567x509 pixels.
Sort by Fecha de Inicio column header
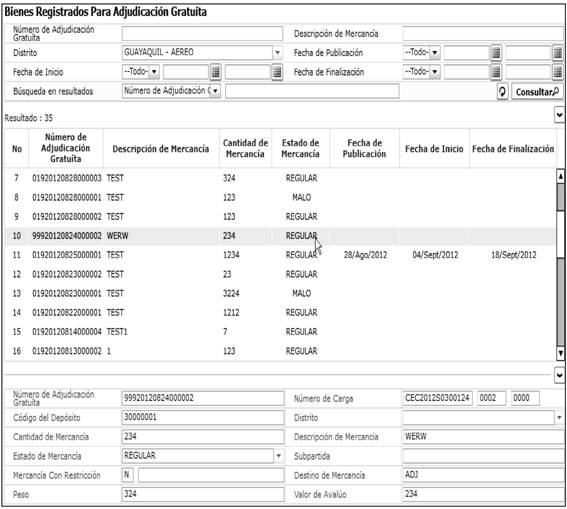(x=434, y=149)
